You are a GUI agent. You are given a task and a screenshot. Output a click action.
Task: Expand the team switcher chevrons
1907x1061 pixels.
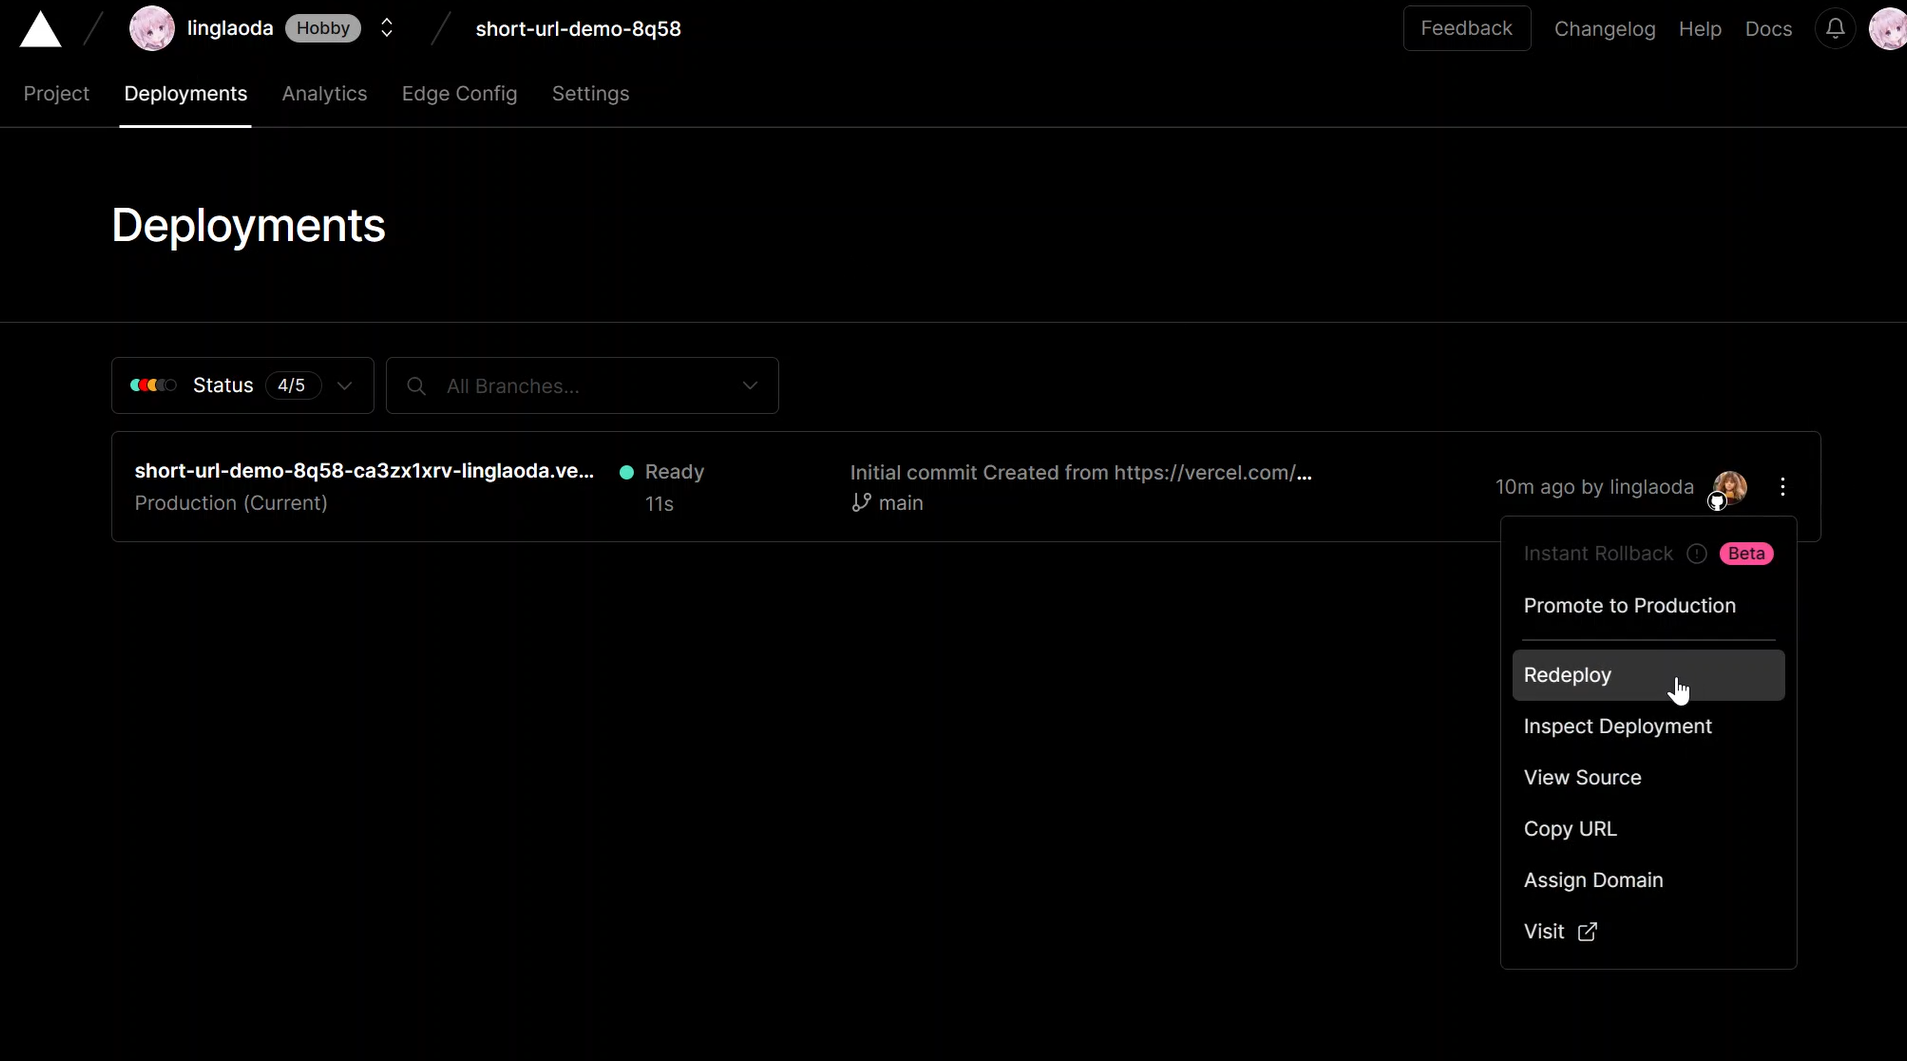[x=387, y=28]
